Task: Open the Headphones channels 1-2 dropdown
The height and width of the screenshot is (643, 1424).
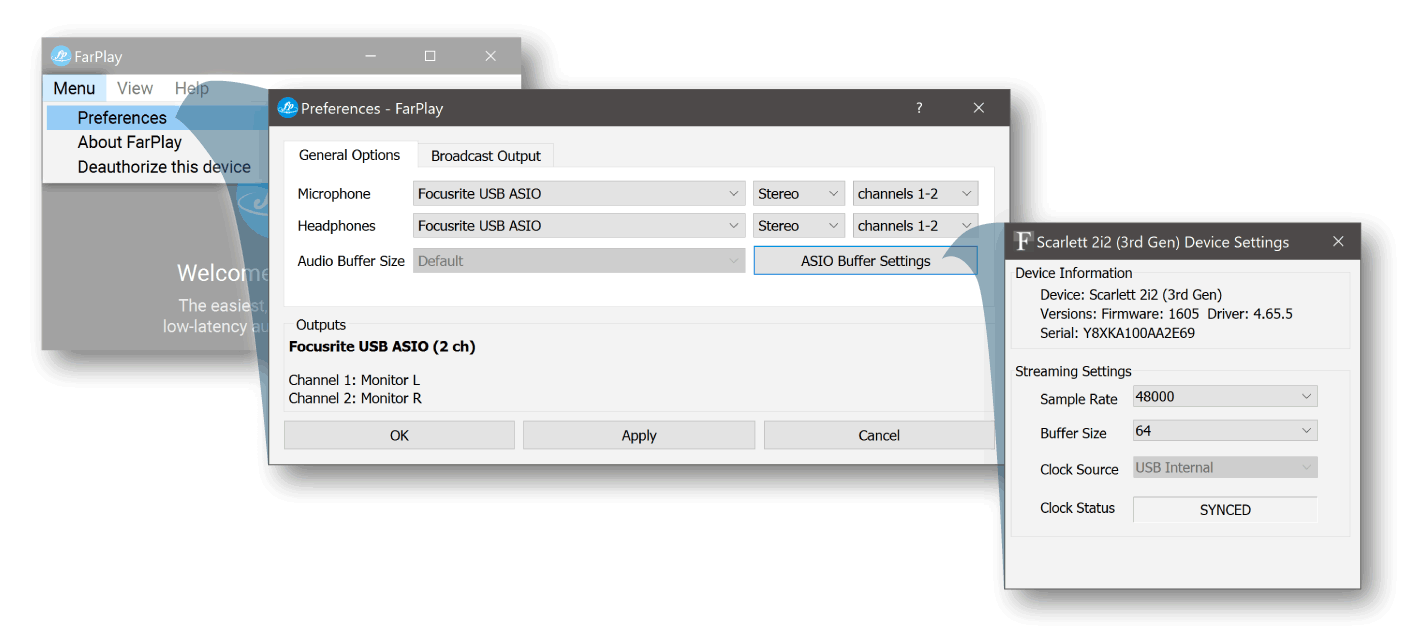Action: [x=915, y=226]
